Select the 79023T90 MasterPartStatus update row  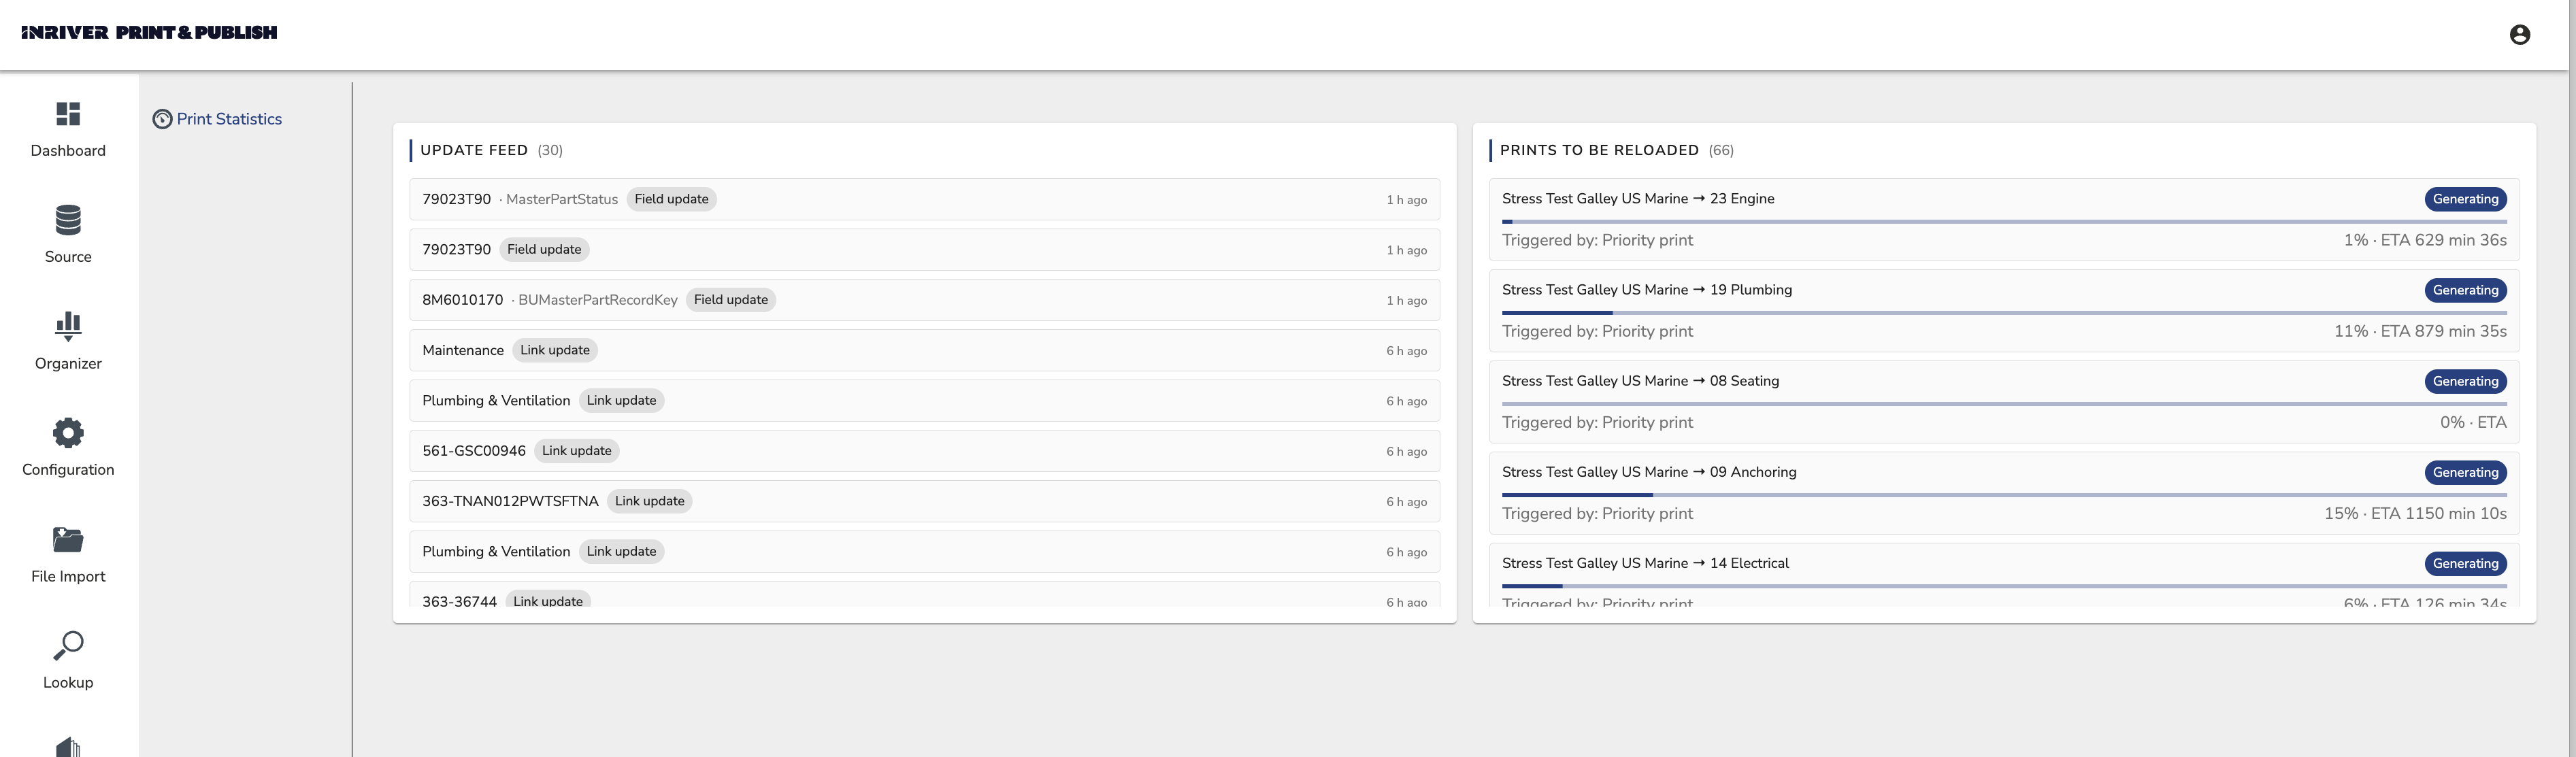tap(924, 199)
